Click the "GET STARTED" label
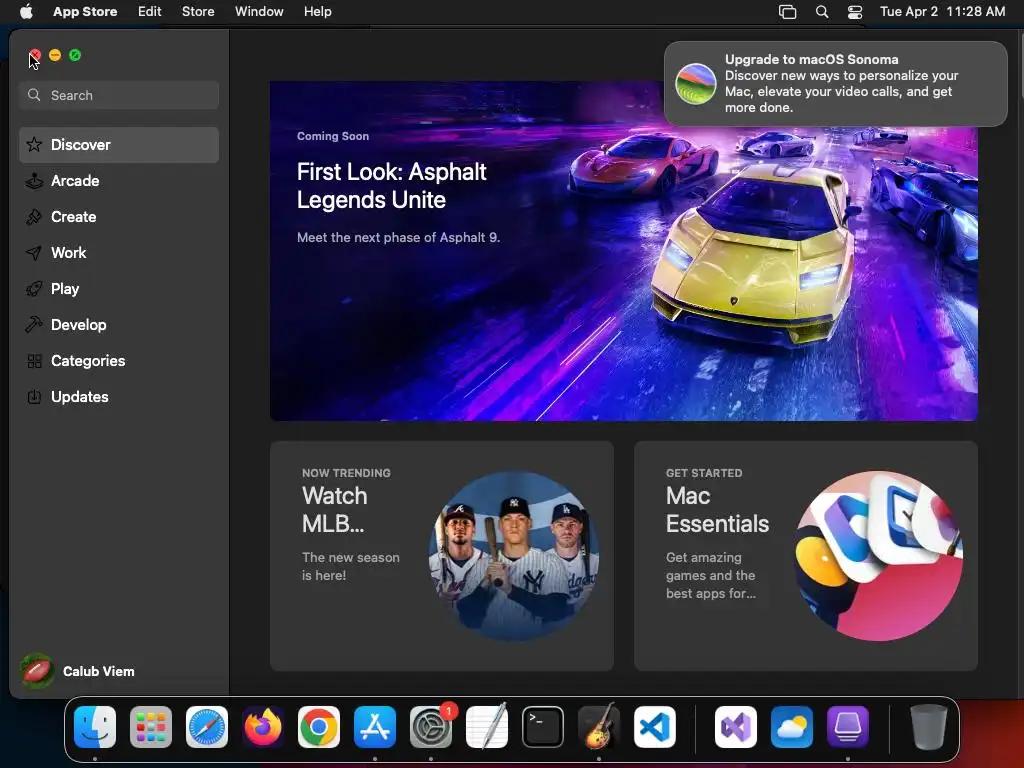Viewport: 1024px width, 768px height. (x=704, y=473)
